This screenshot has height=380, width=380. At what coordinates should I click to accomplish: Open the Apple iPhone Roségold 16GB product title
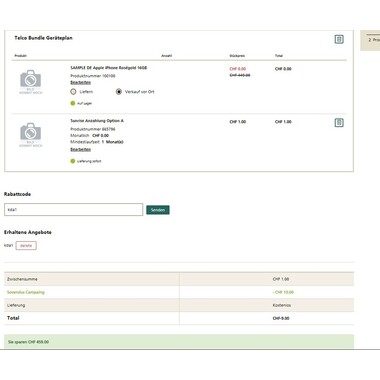point(108,68)
